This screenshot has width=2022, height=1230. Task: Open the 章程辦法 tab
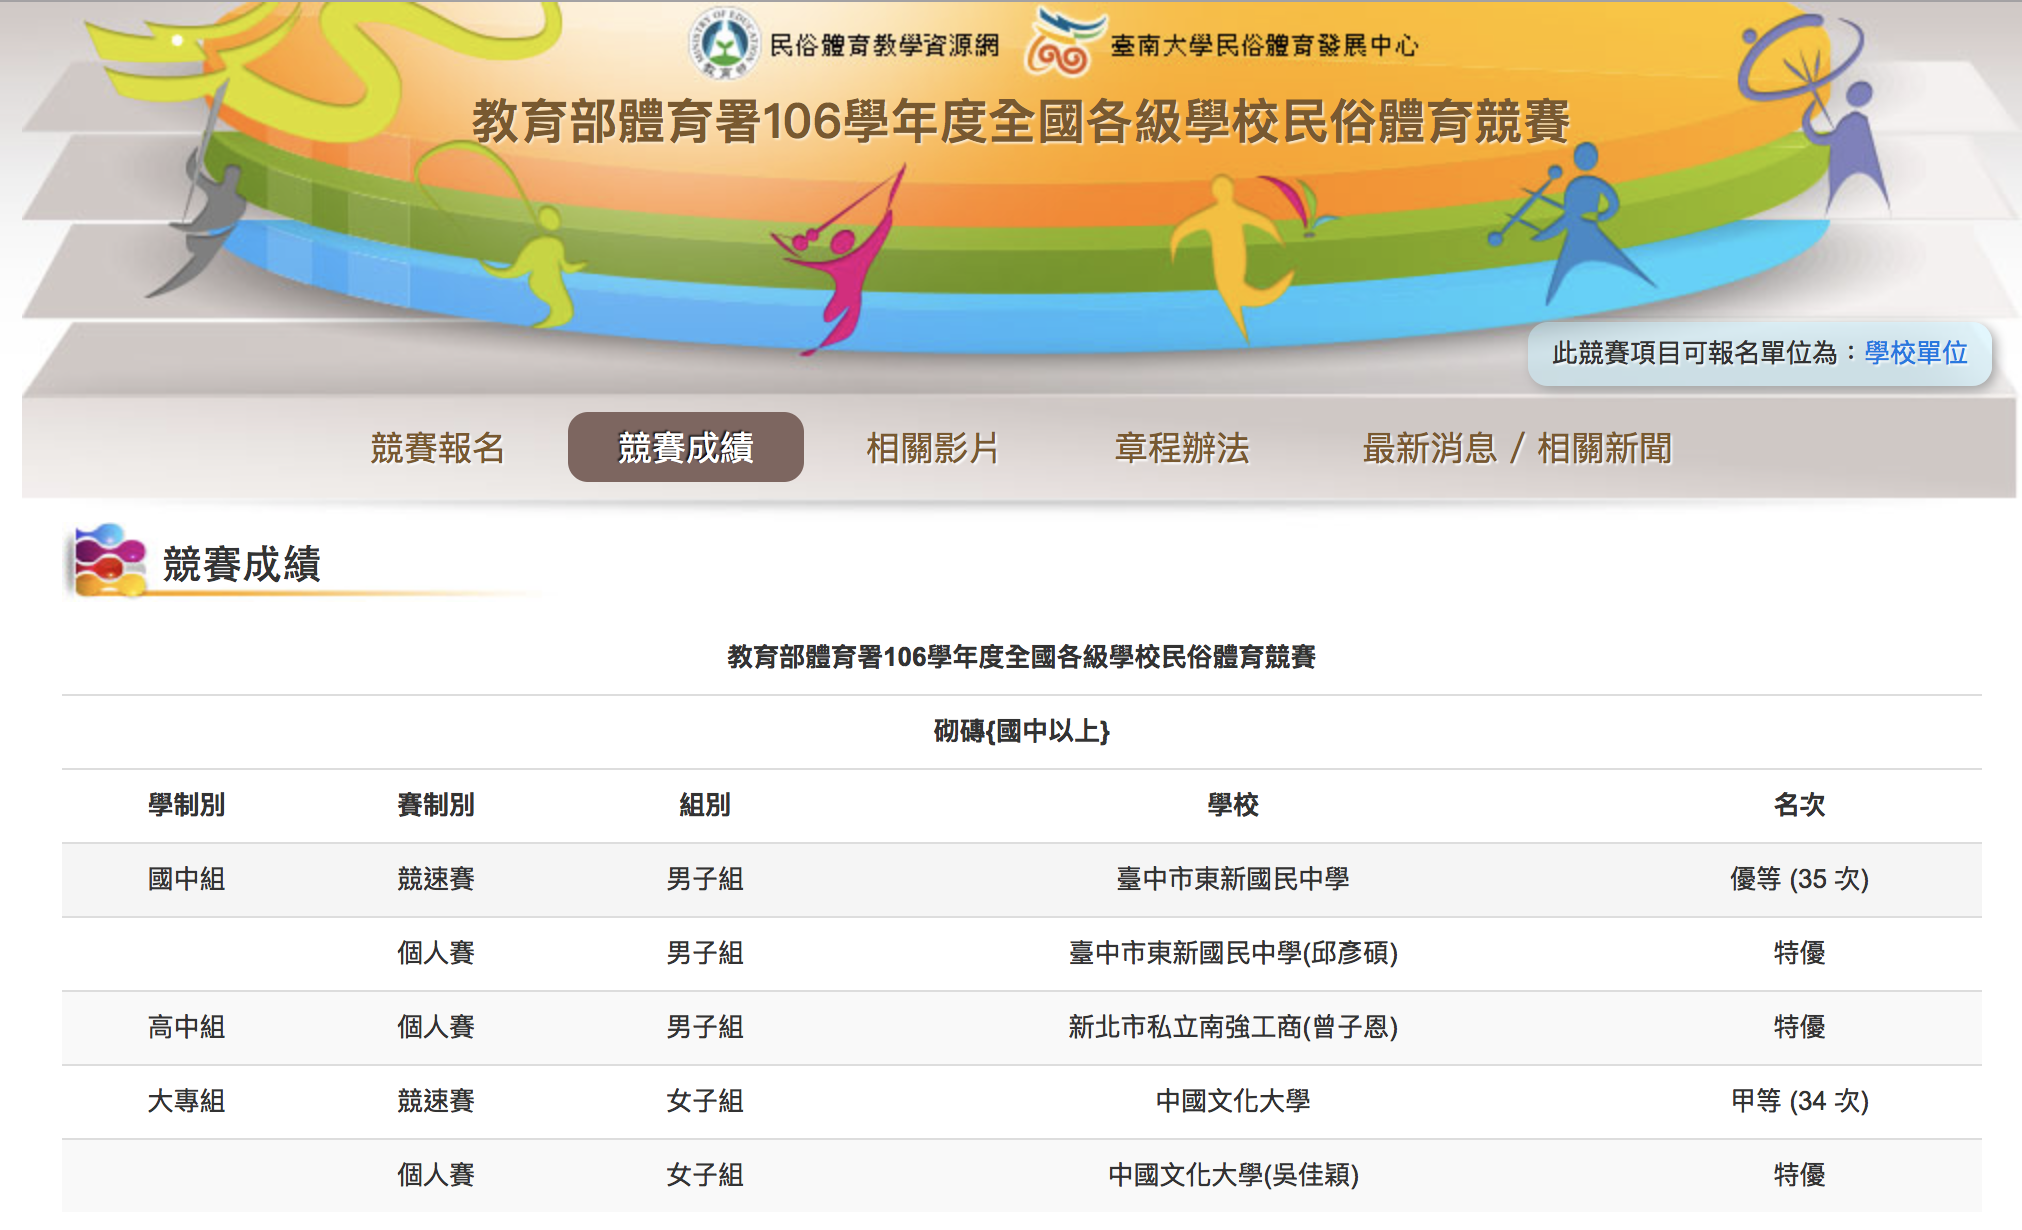point(1182,448)
